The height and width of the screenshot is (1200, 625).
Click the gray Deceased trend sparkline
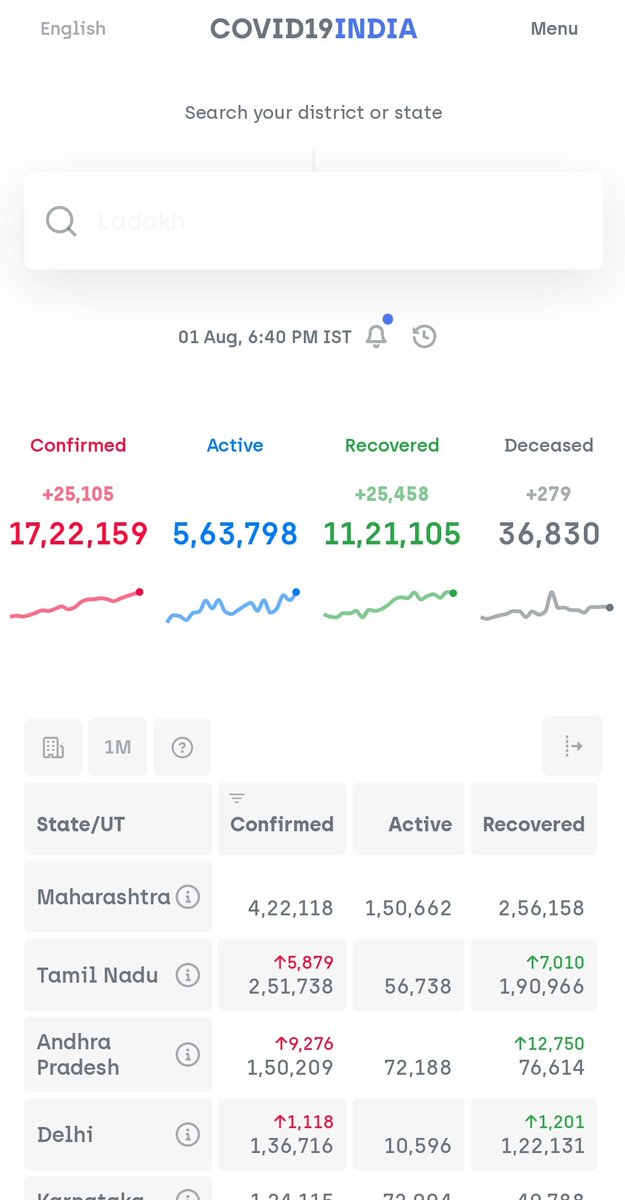tap(547, 606)
